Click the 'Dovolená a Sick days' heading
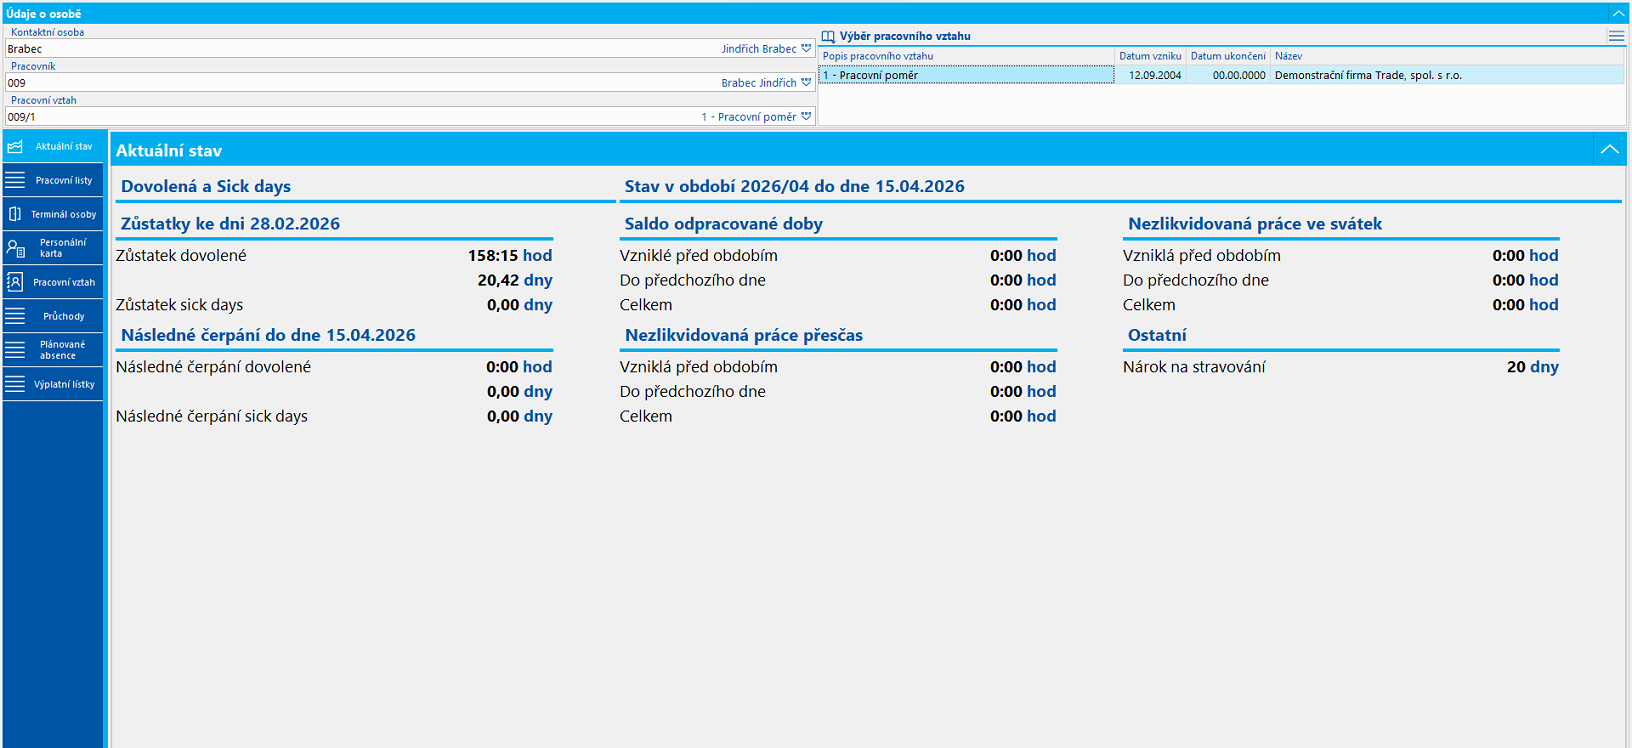Screen dimensions: 1632x748 [x=206, y=186]
